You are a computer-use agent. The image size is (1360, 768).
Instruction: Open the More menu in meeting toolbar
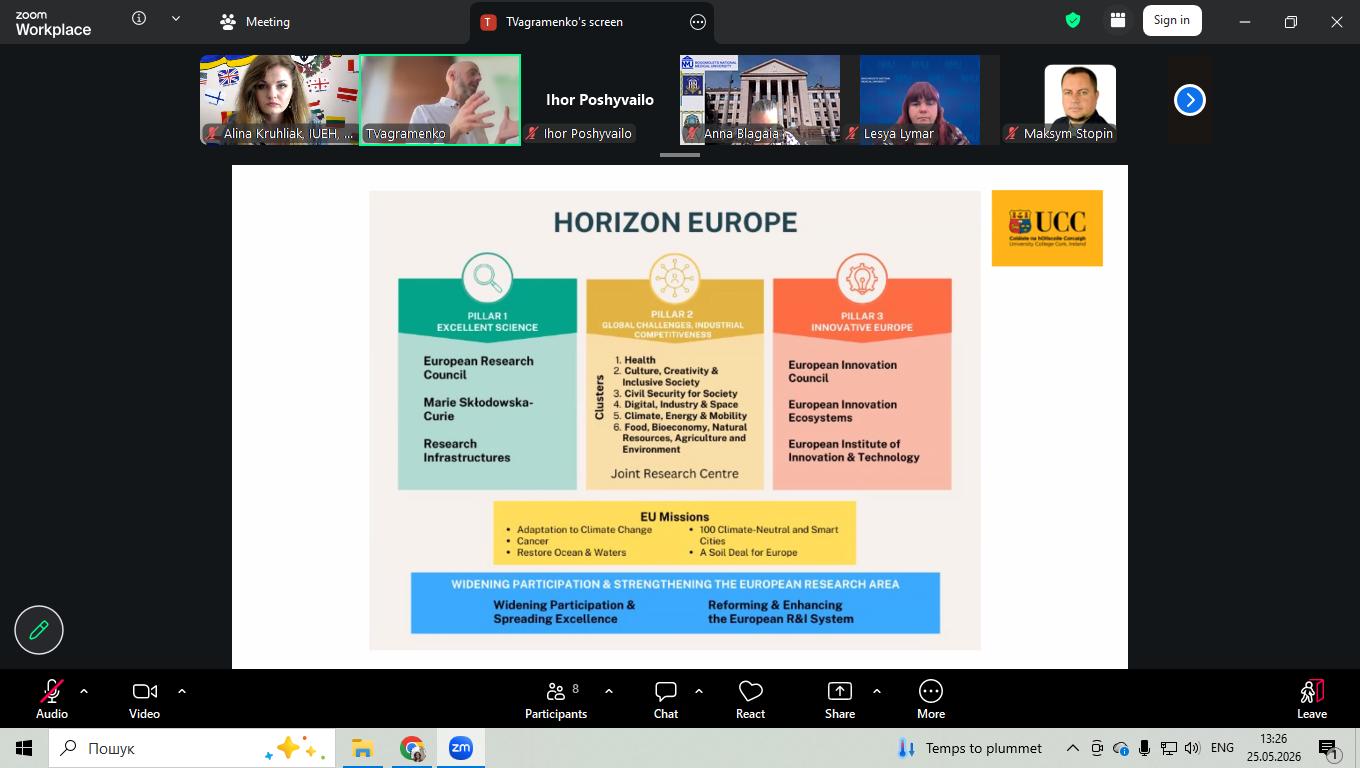pyautogui.click(x=931, y=699)
